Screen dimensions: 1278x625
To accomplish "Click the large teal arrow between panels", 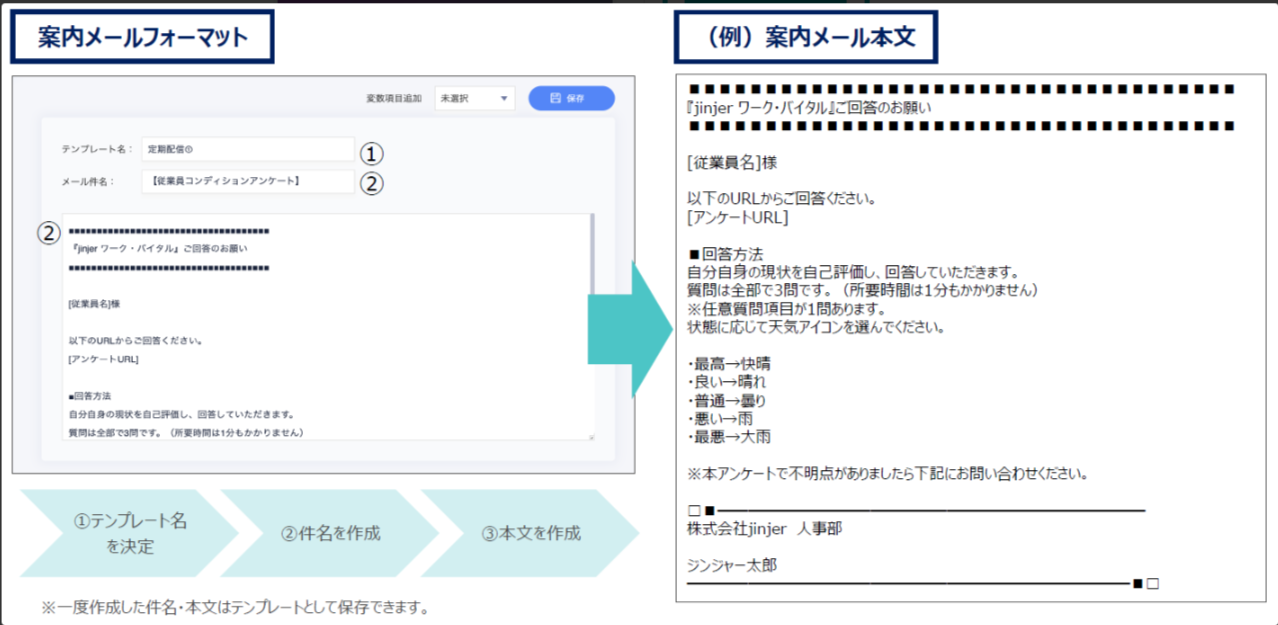I will coord(630,328).
